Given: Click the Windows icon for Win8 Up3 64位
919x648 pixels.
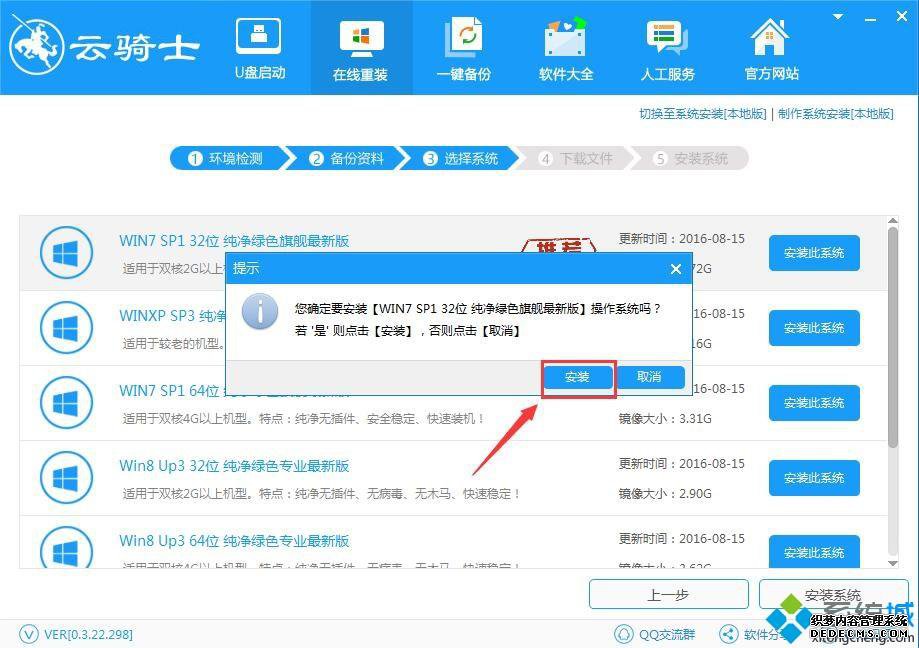Looking at the screenshot, I should (x=66, y=547).
